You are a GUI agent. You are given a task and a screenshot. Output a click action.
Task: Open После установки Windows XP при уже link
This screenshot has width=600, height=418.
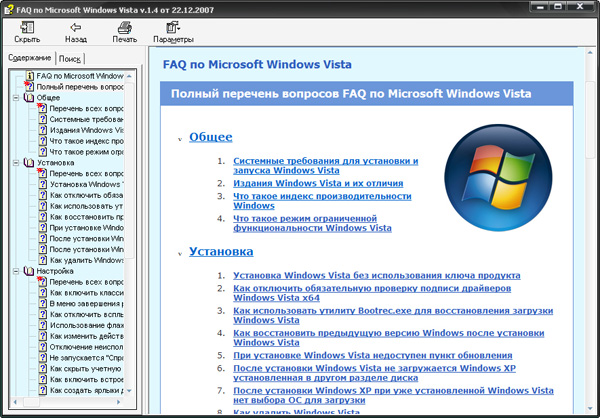(393, 395)
